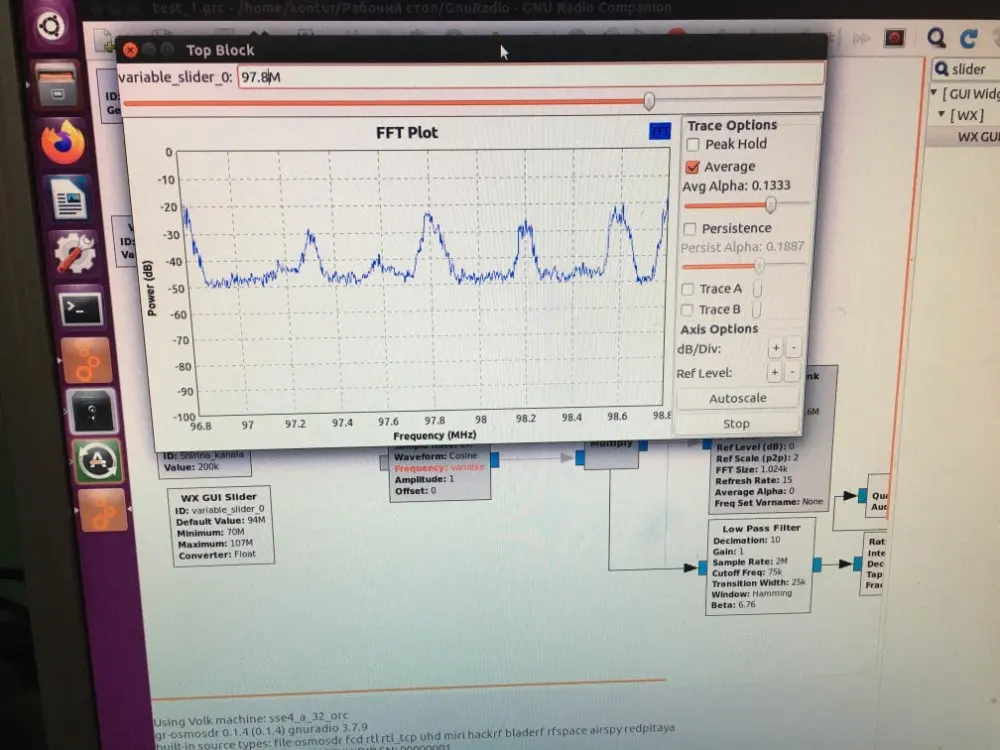Open LibreOffice Writer in the dock
Image resolution: width=1000 pixels, height=750 pixels.
pyautogui.click(x=69, y=198)
